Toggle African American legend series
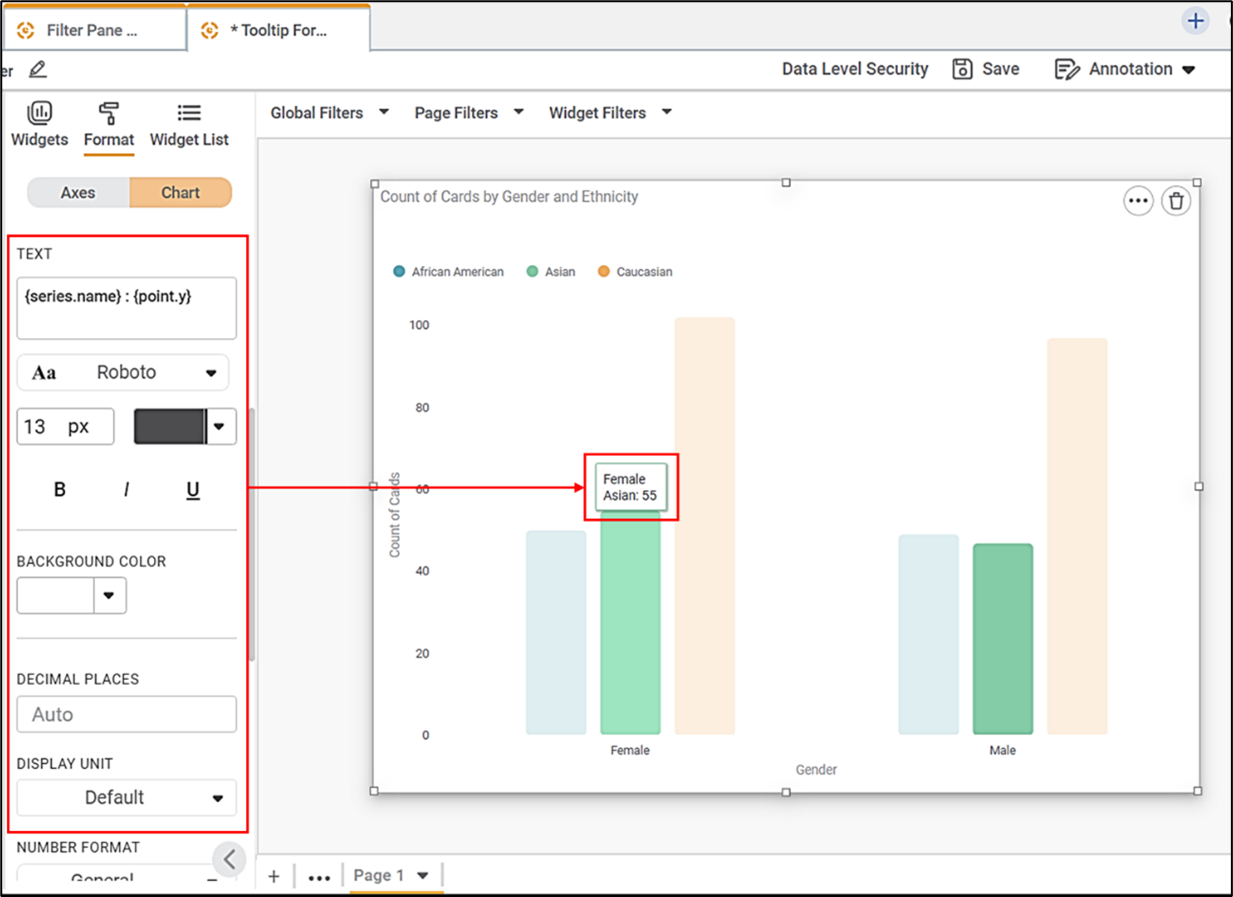 [449, 272]
